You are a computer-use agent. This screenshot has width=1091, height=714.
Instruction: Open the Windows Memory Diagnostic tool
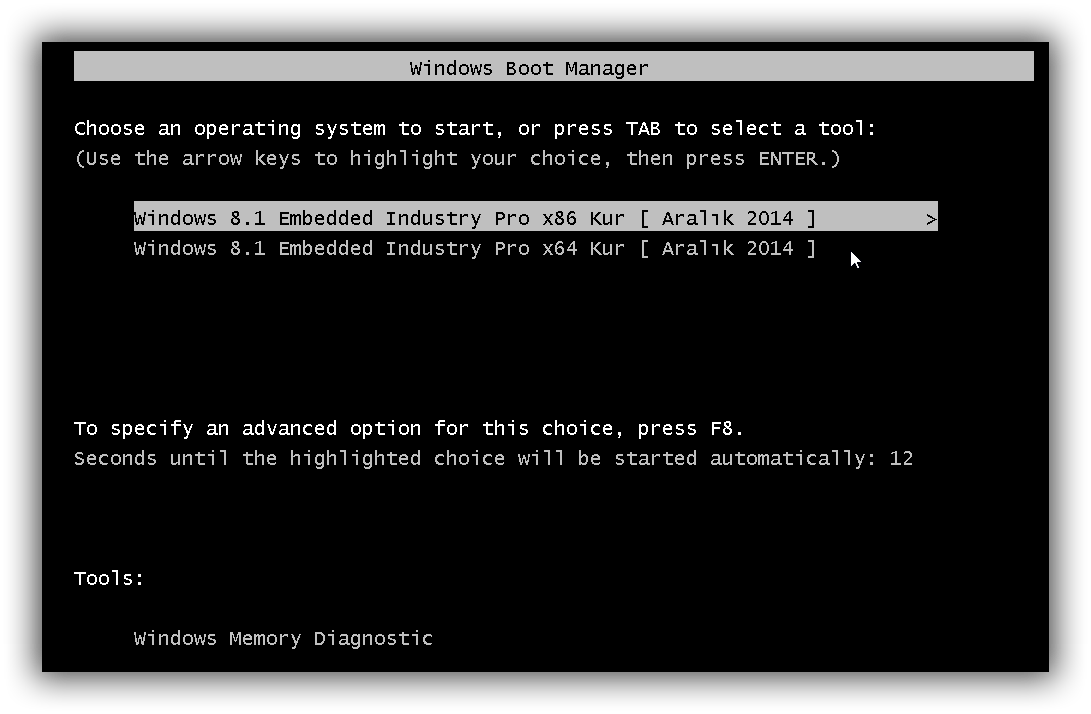tap(283, 638)
